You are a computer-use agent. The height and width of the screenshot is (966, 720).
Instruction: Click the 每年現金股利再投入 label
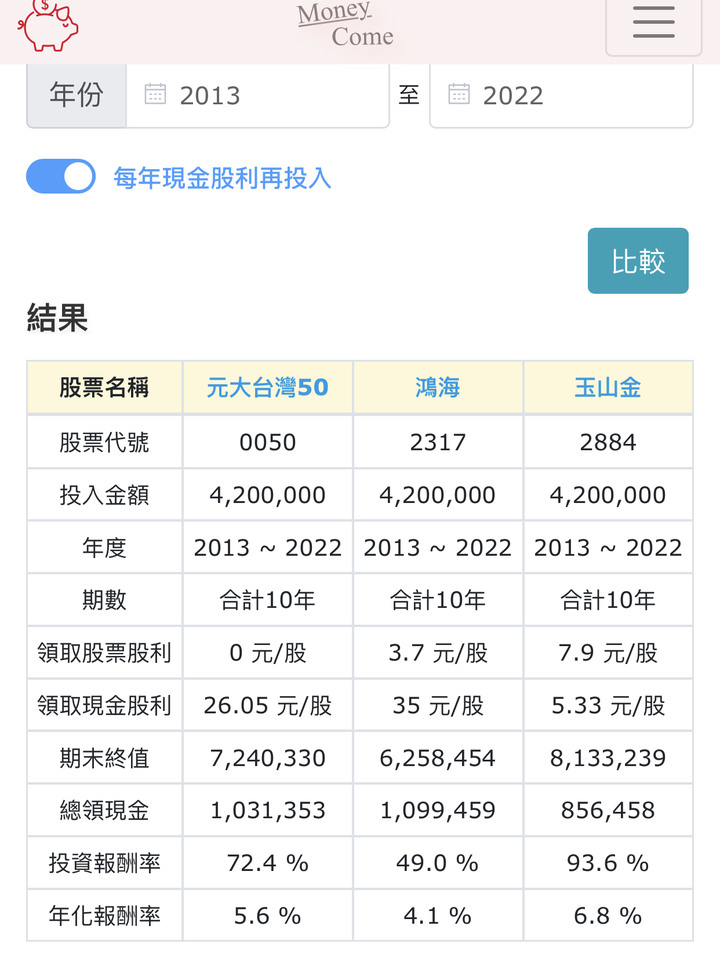tap(222, 178)
